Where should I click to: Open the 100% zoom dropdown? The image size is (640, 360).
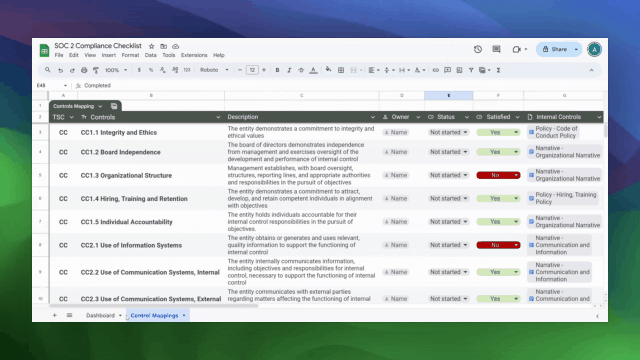click(x=116, y=70)
